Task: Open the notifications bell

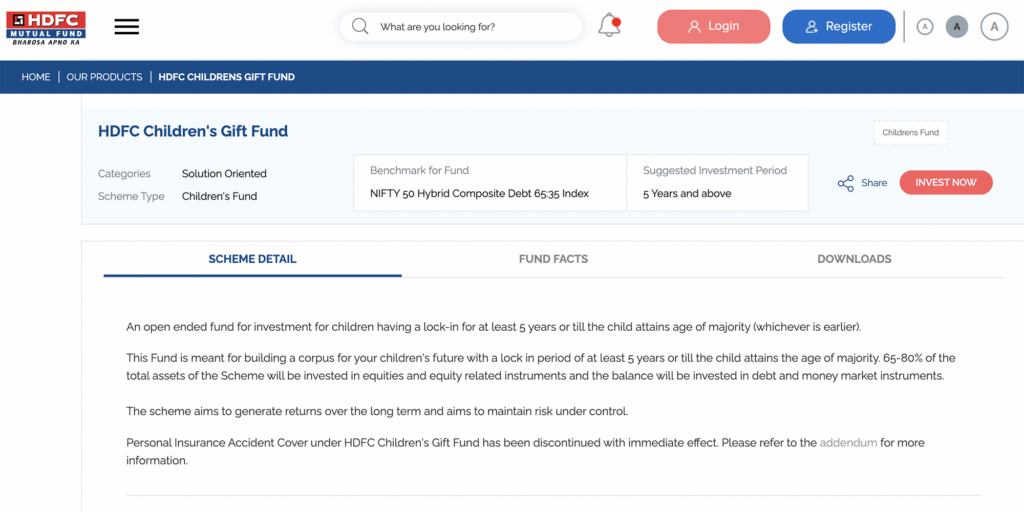Action: click(609, 25)
